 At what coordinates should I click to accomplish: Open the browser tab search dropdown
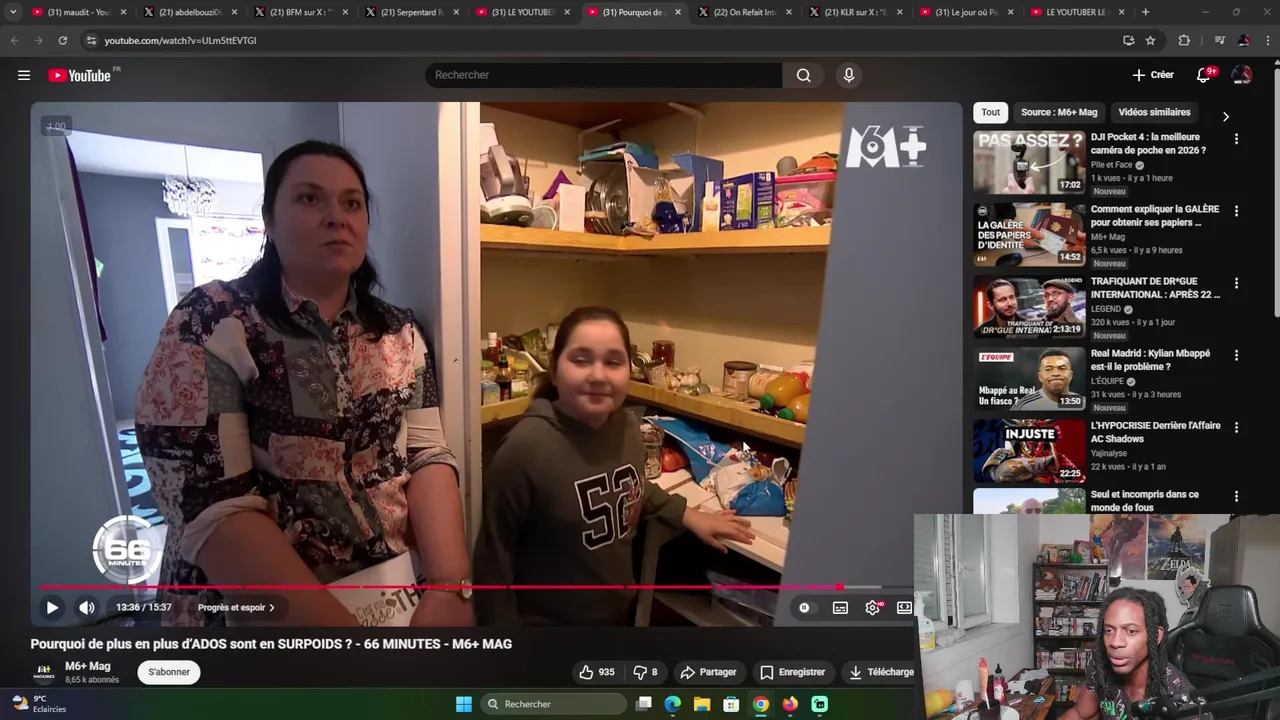coord(13,12)
